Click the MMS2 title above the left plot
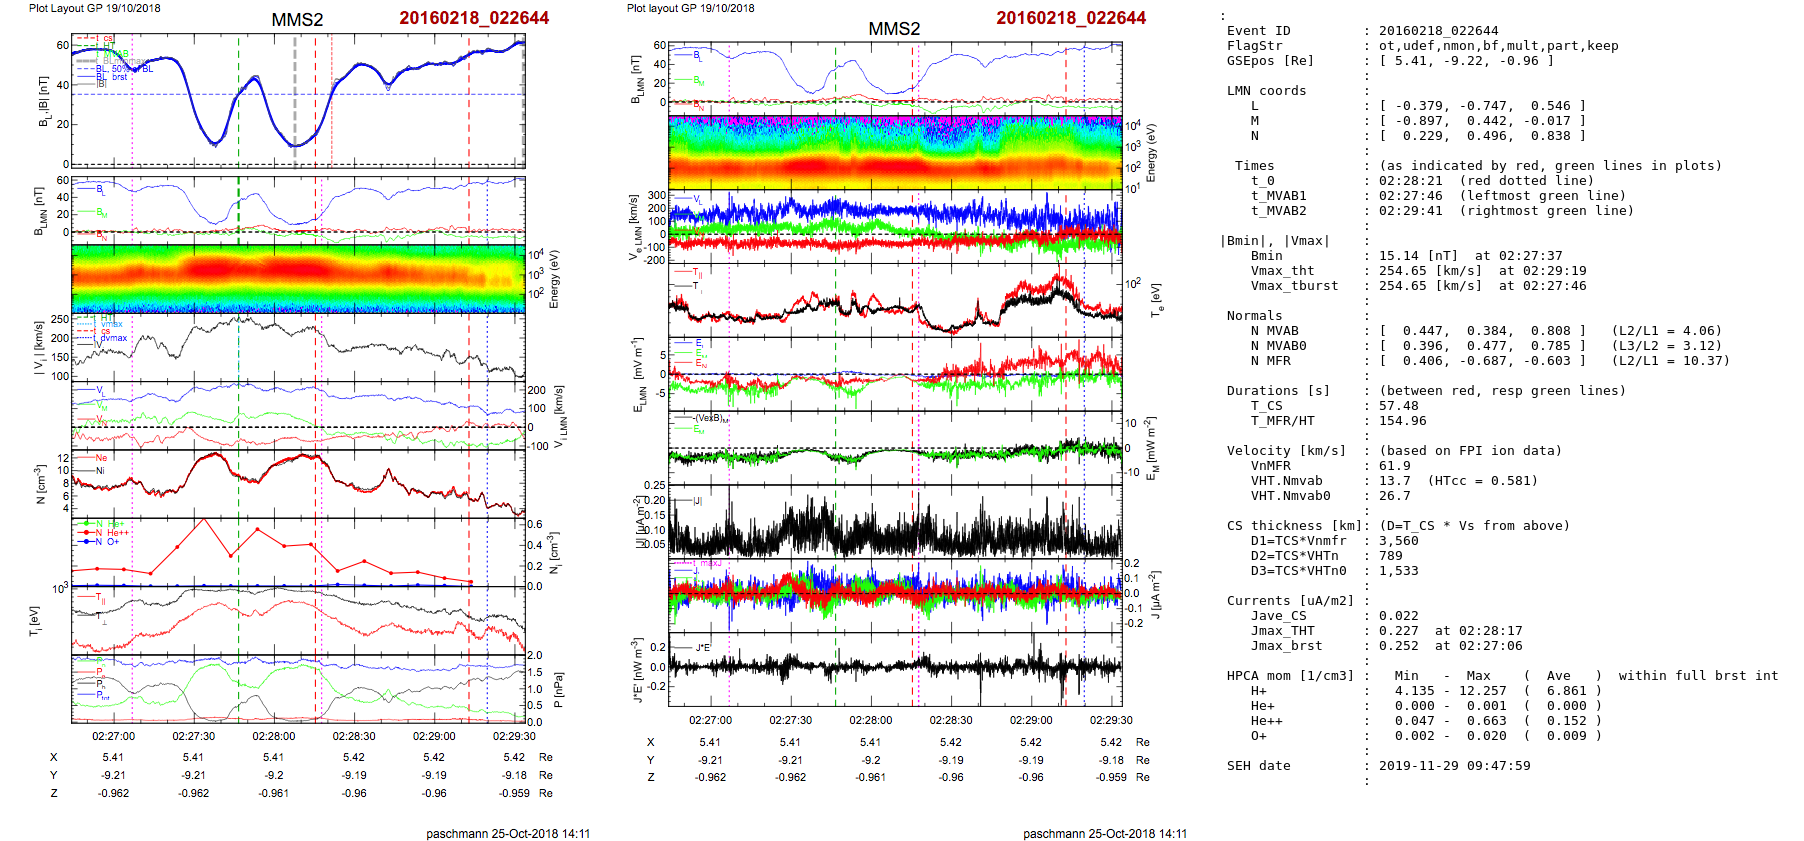The image size is (1804, 841). click(x=297, y=20)
